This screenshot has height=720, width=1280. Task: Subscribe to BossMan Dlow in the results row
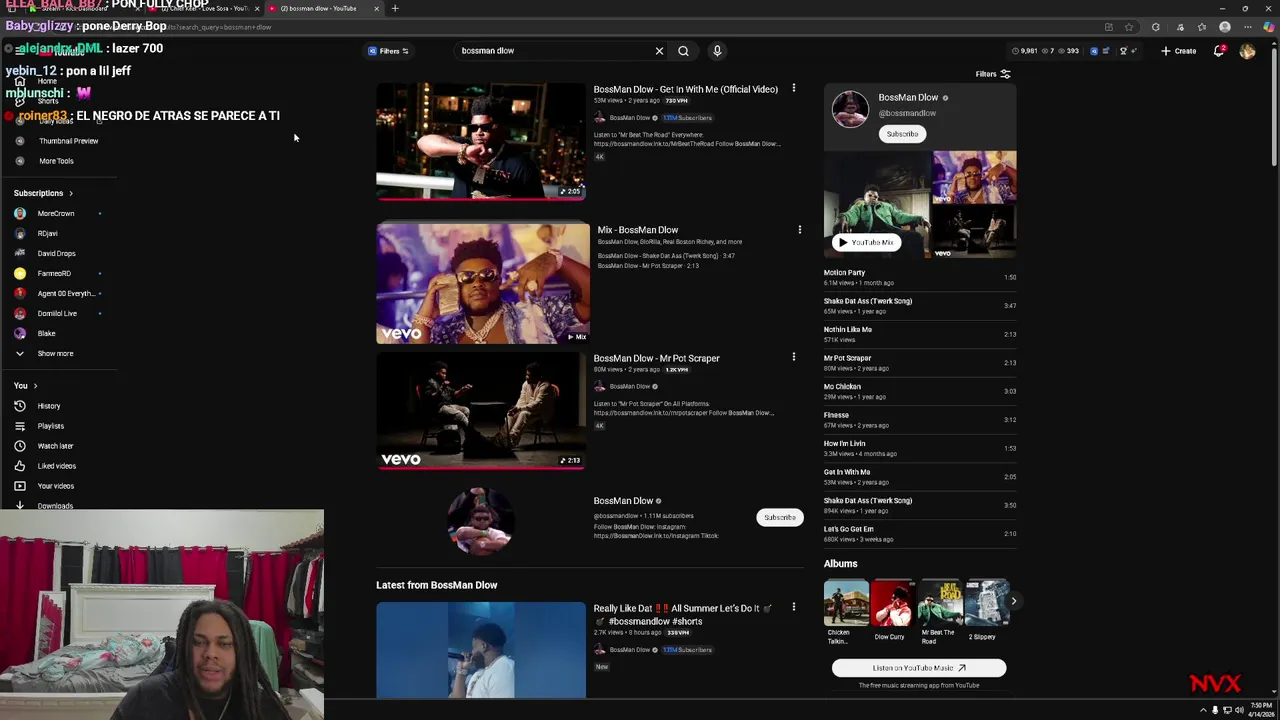pos(780,517)
